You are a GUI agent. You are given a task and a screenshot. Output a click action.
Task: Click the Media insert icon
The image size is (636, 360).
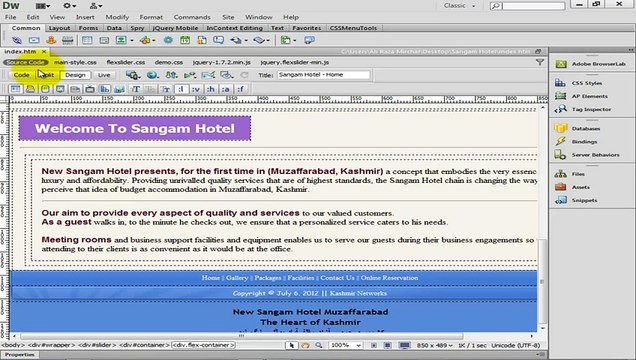pyautogui.click(x=145, y=40)
